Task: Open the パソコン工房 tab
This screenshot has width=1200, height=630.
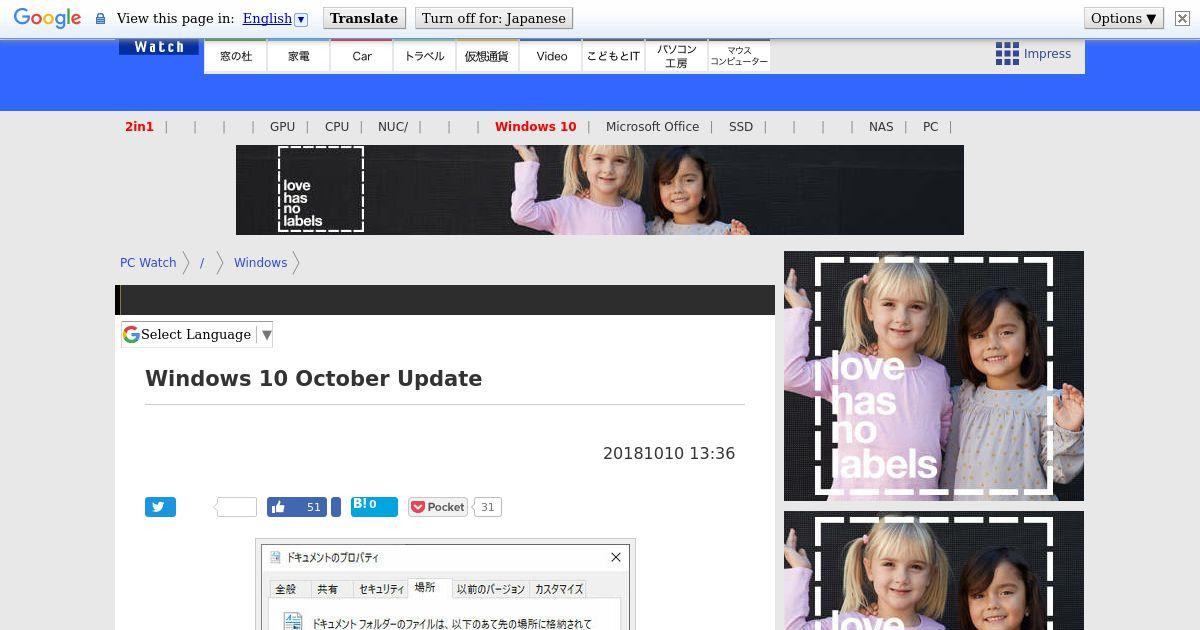Action: click(x=676, y=56)
